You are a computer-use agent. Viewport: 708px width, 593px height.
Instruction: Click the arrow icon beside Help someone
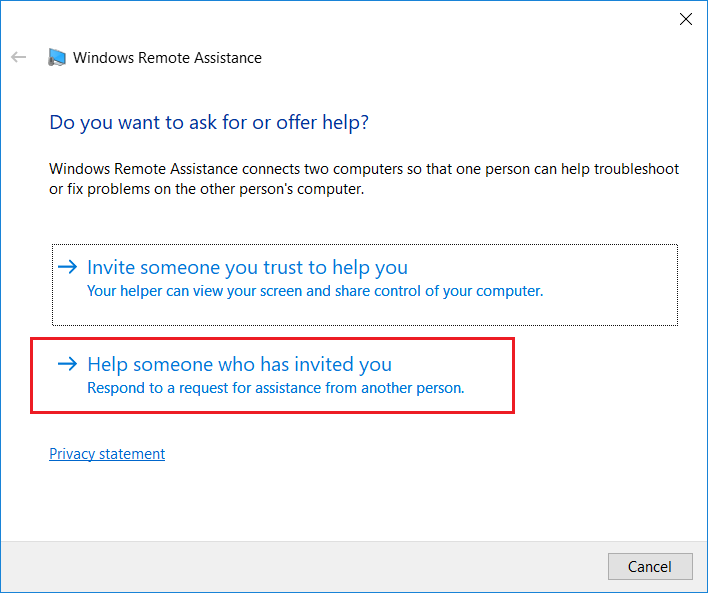point(68,364)
